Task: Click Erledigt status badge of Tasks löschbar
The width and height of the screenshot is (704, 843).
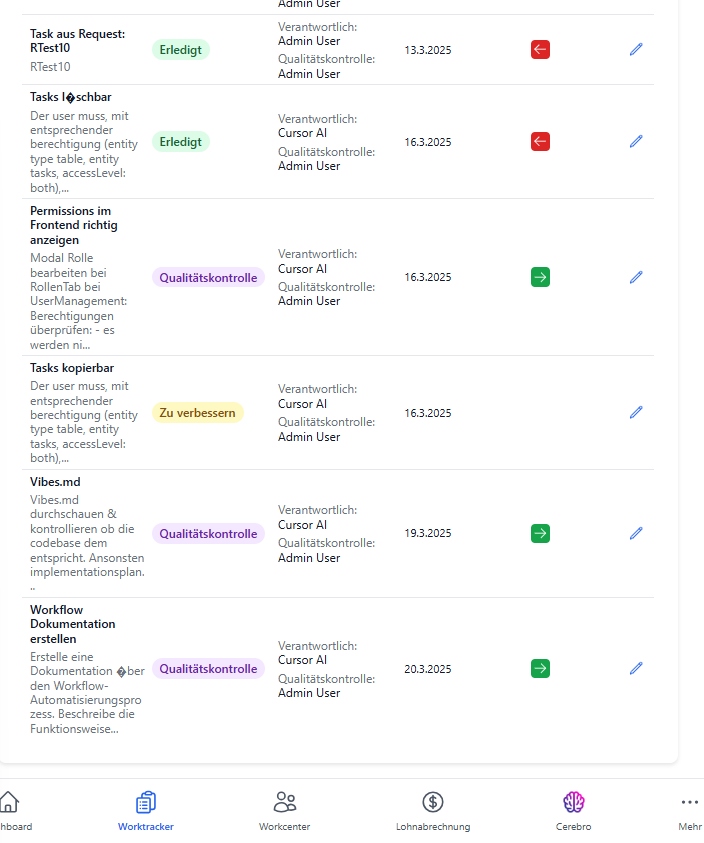Action: point(181,142)
